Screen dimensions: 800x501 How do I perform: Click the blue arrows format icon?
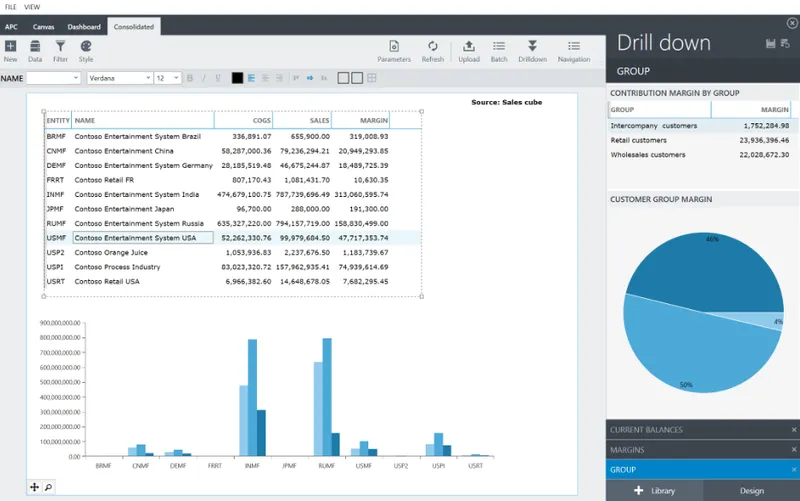(x=310, y=78)
